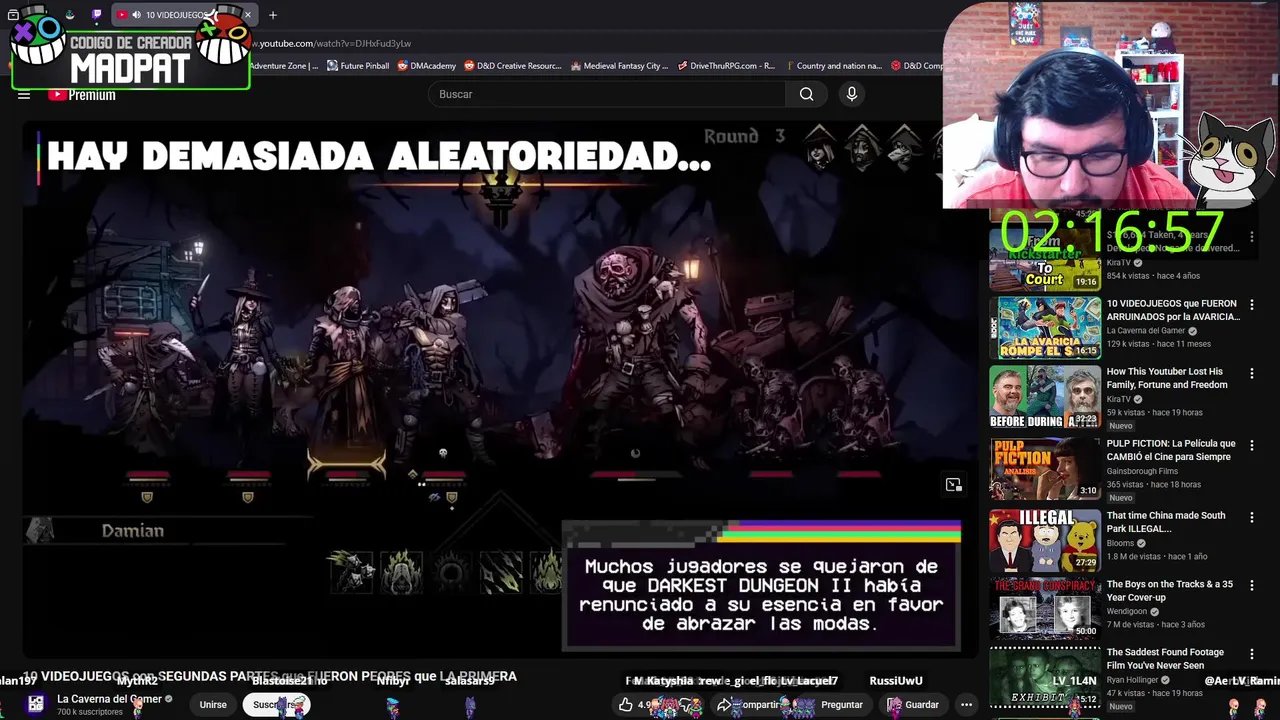The width and height of the screenshot is (1280, 720).
Task: Open options for Saddest Found Footage video
Action: (x=1251, y=654)
